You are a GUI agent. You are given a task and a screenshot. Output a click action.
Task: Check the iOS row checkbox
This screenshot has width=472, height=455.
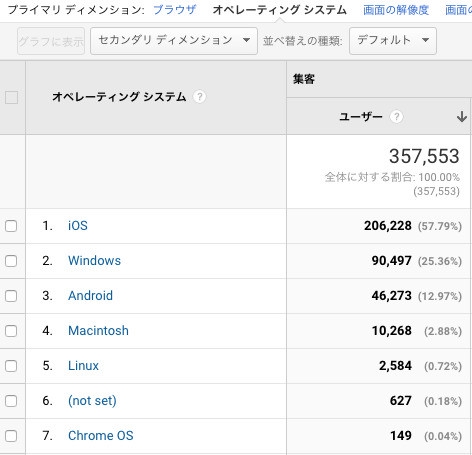[11, 226]
